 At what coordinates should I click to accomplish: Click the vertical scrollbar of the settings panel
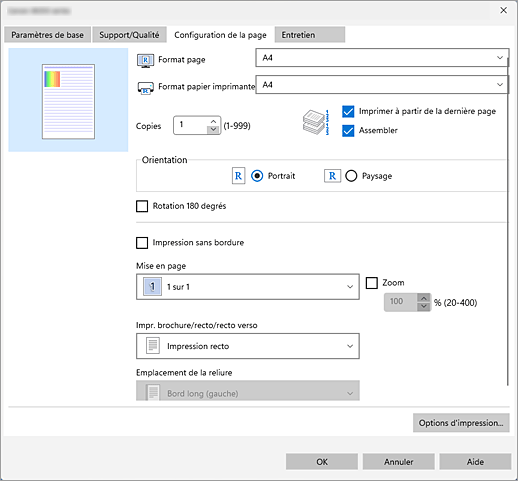508,222
